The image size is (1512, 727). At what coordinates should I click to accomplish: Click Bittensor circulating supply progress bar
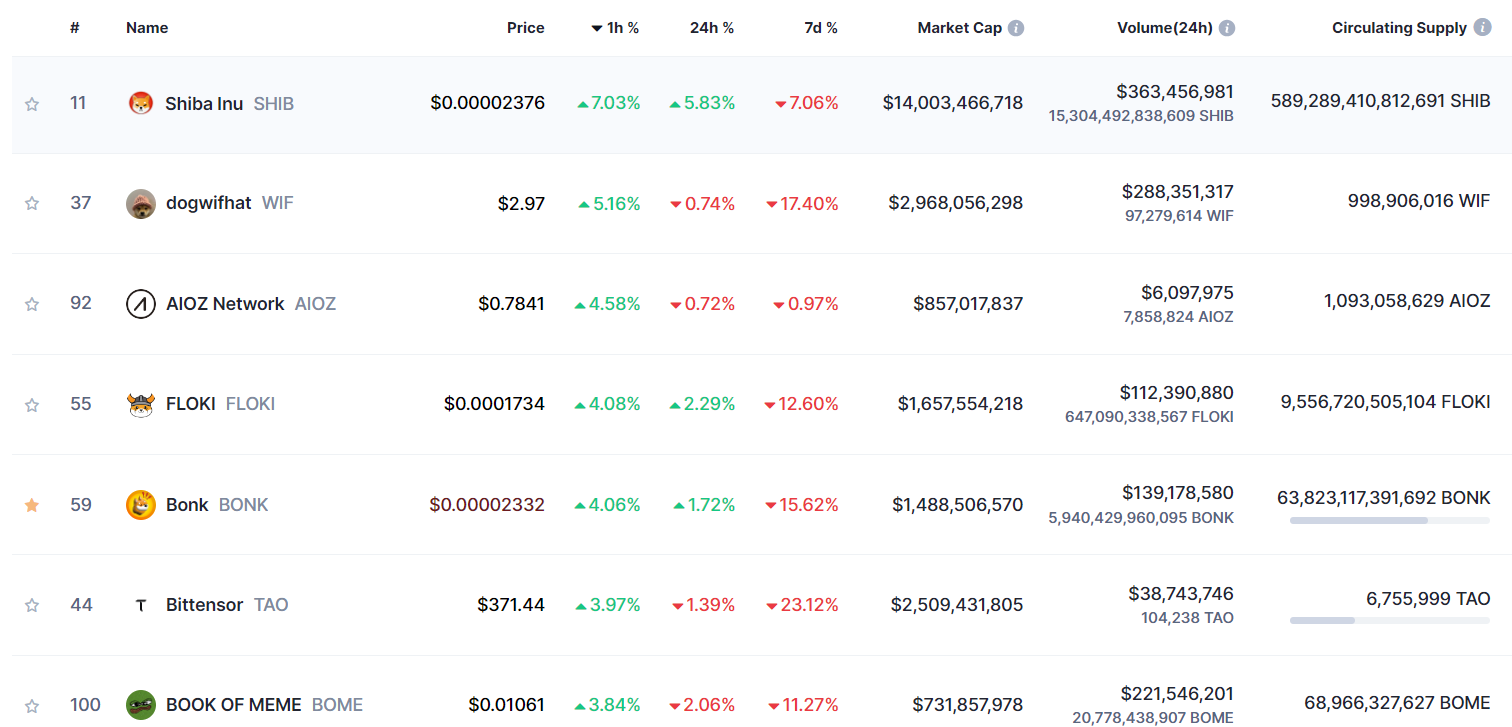[1390, 620]
